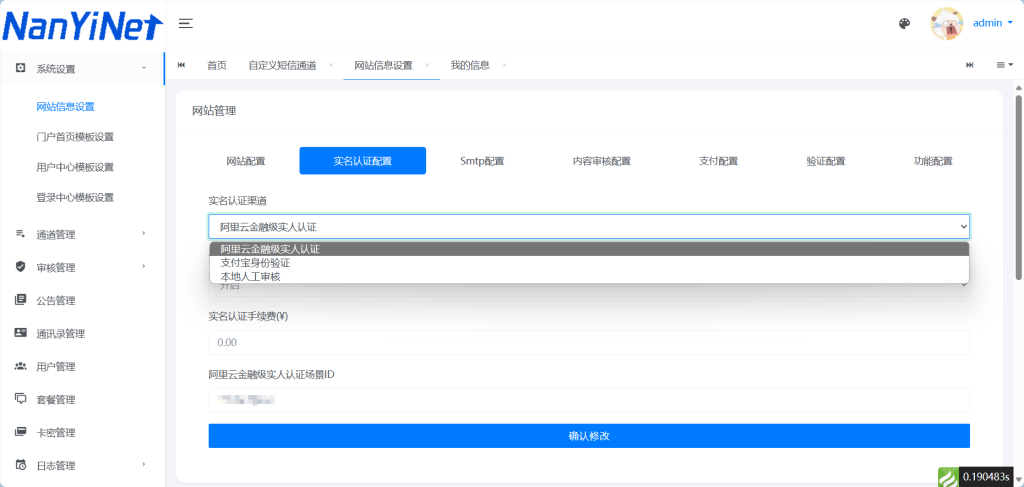Click the 用户管理 people icon
Viewport: 1024px width, 487px height.
(20, 366)
